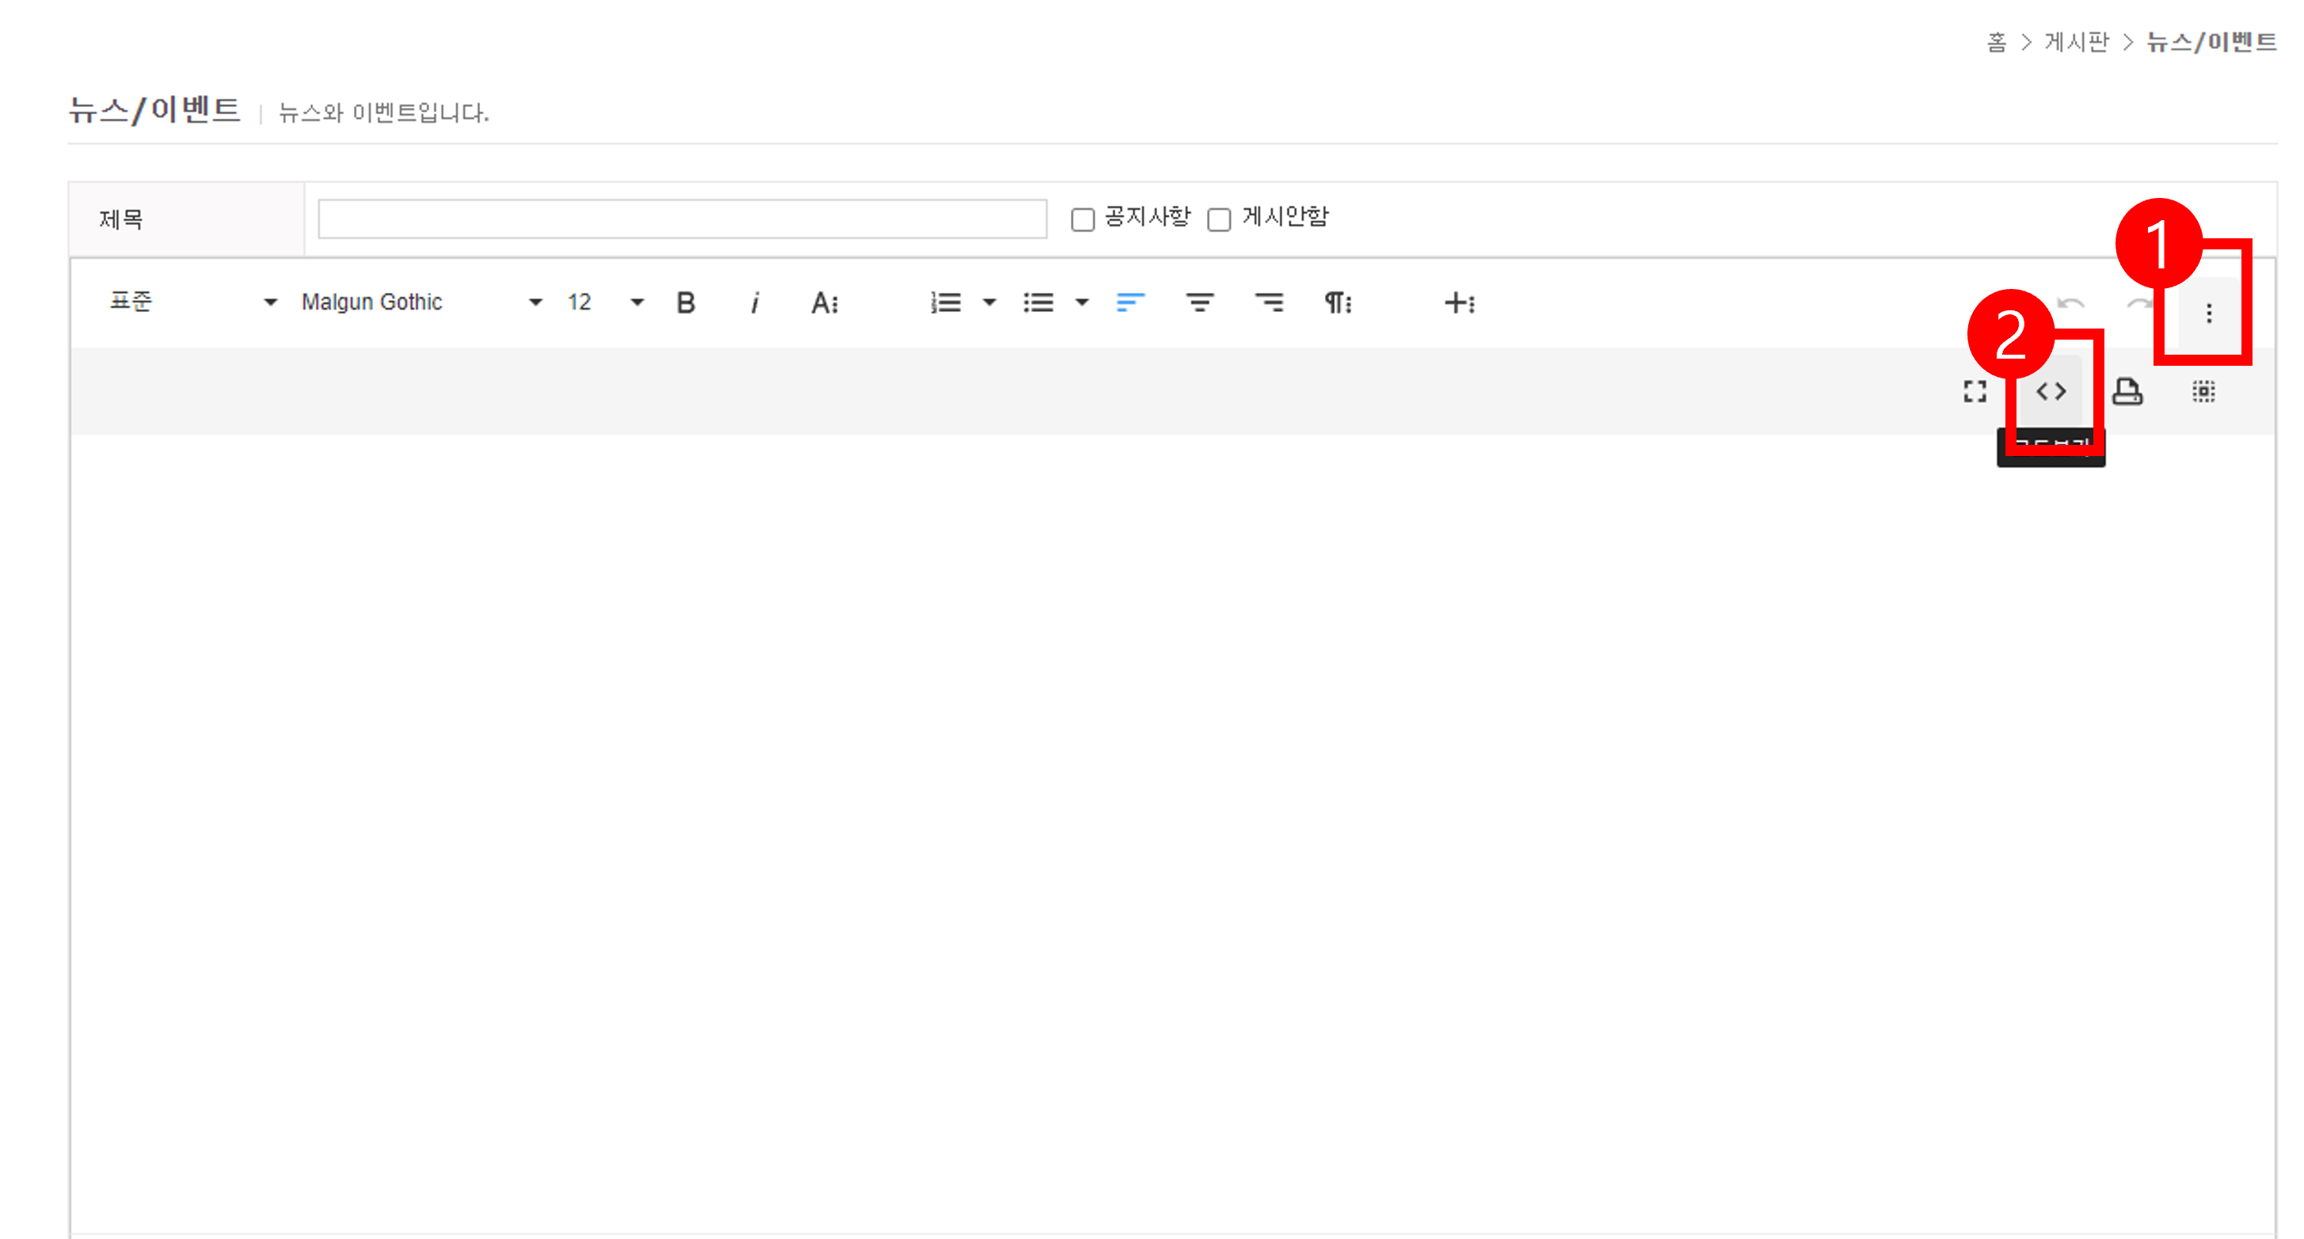Print the editor content
The image size is (2304, 1239).
pyautogui.click(x=2127, y=391)
